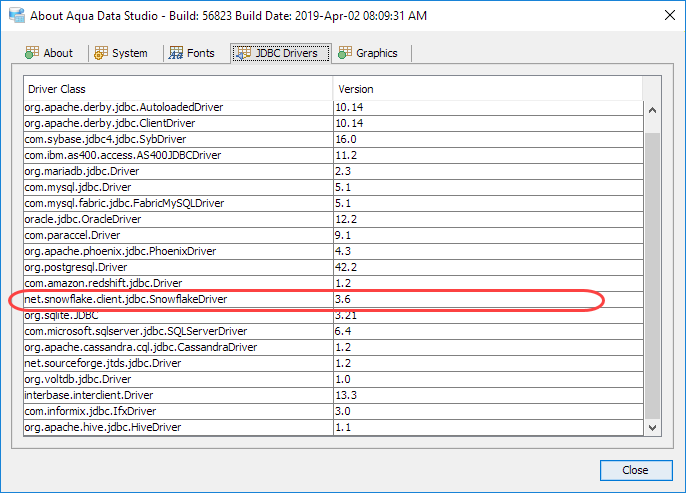Click version 6.4 of SQLServer driver

pos(343,331)
